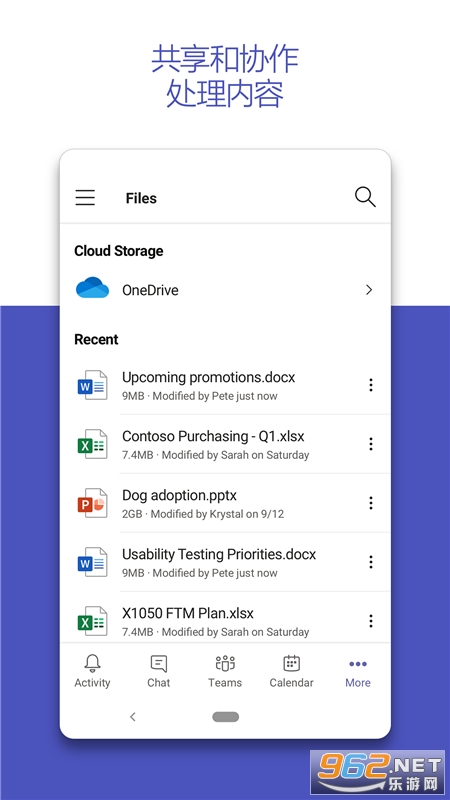
Task: Open options for Contoso Purchasing - Q1.xlsx
Action: coord(371,444)
